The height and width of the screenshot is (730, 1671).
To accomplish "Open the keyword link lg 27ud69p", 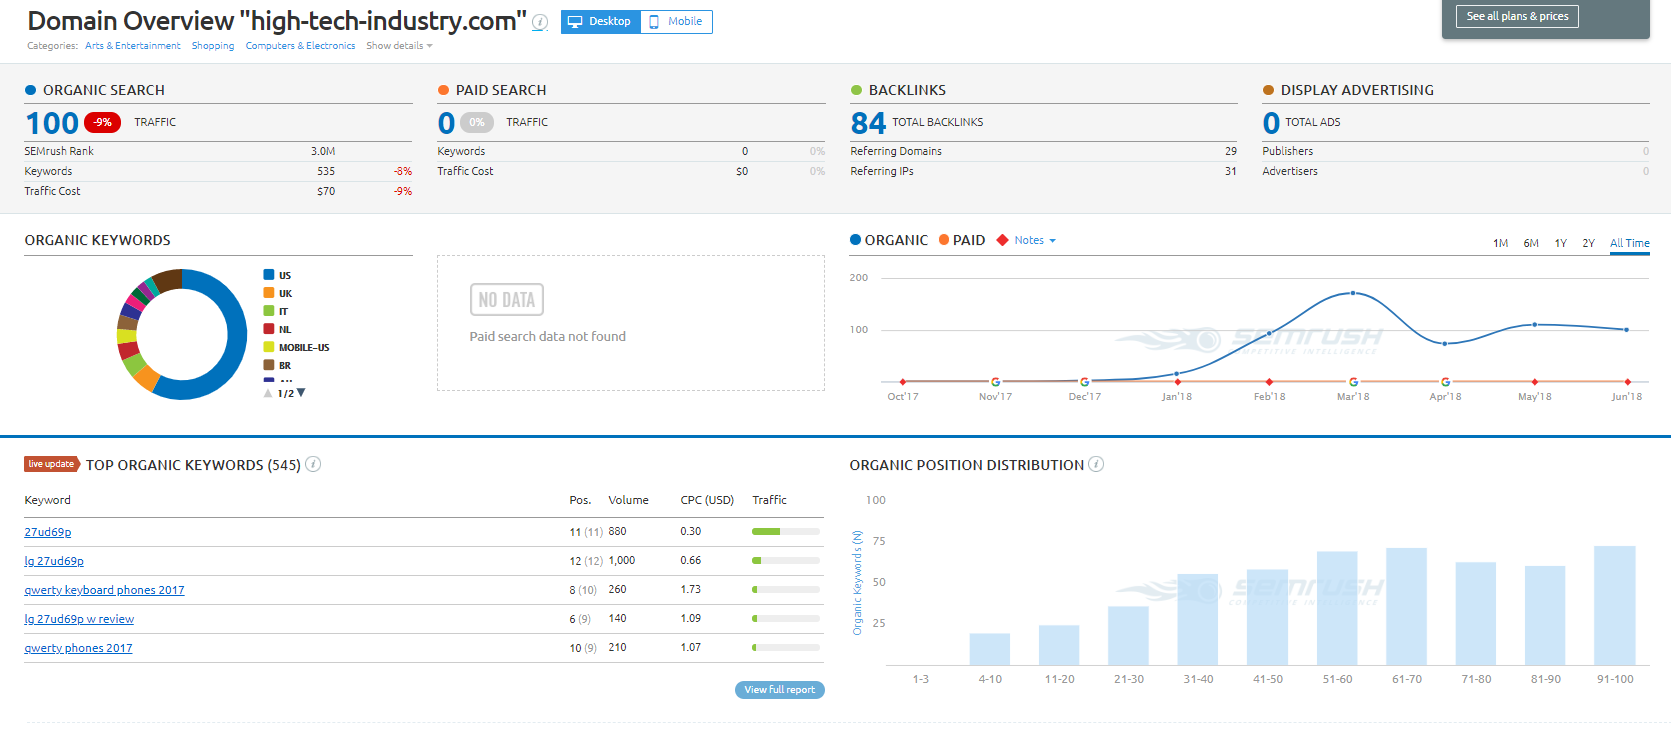I will point(54,561).
